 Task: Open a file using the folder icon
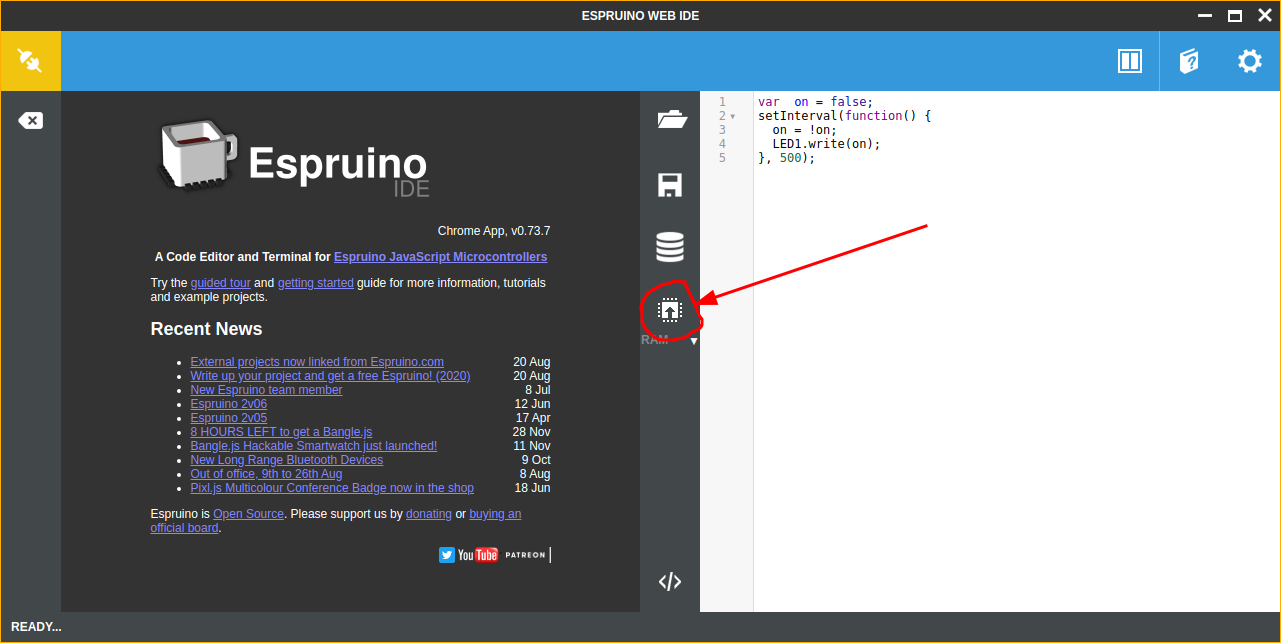(x=669, y=118)
